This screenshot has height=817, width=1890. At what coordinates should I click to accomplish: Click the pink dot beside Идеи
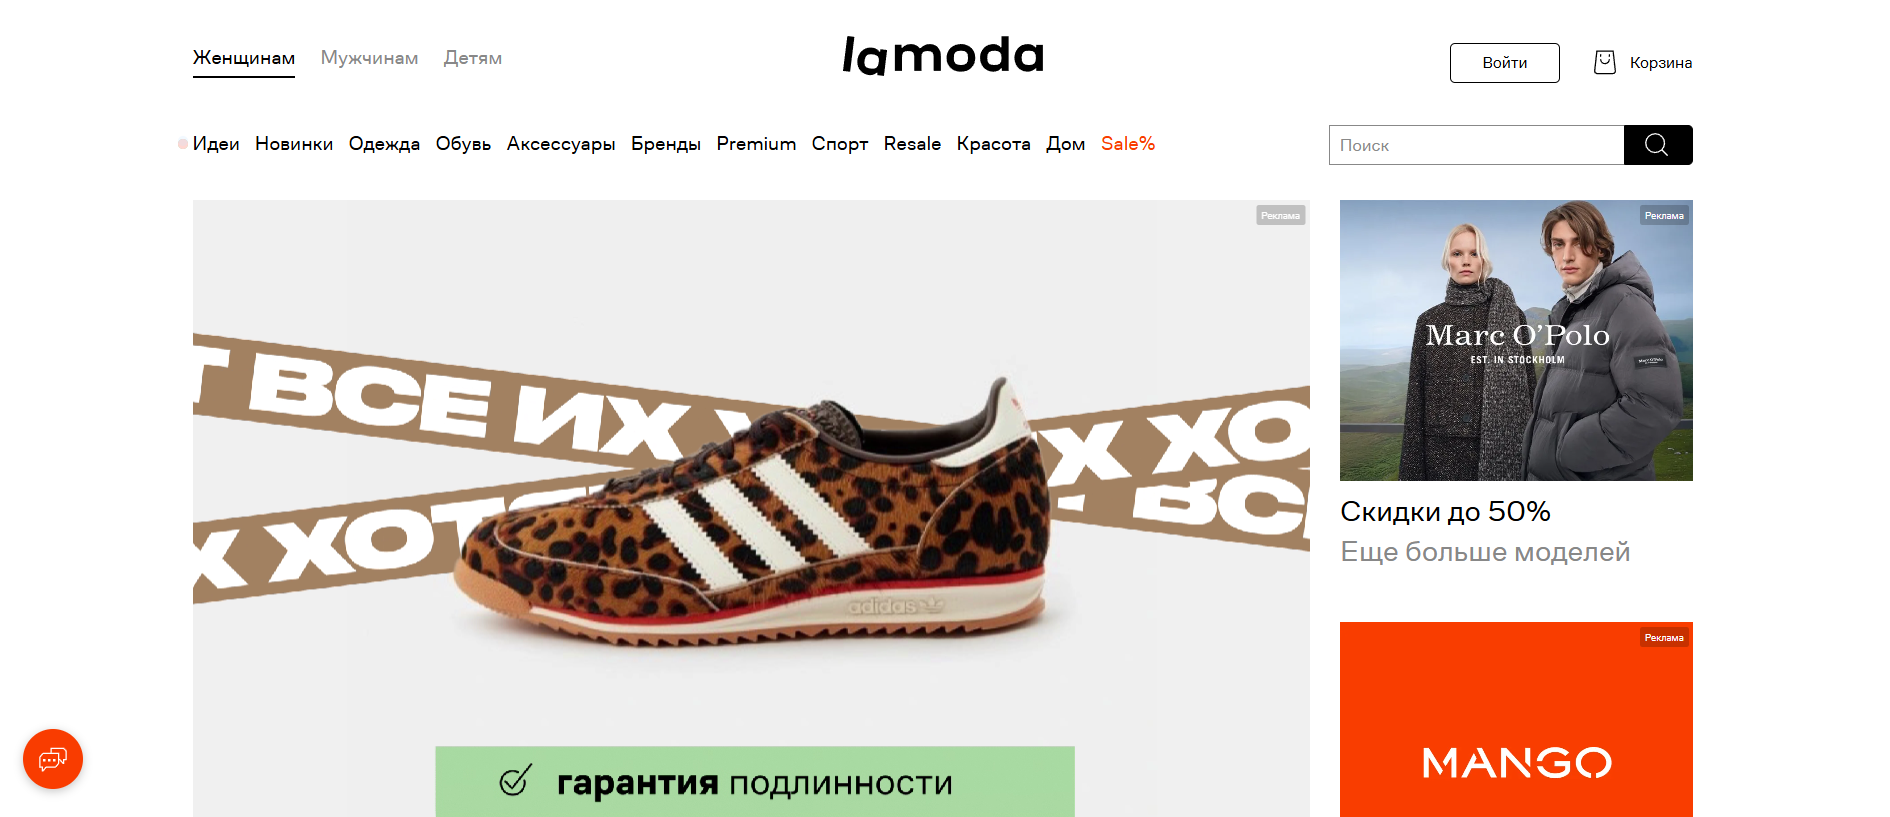click(183, 144)
